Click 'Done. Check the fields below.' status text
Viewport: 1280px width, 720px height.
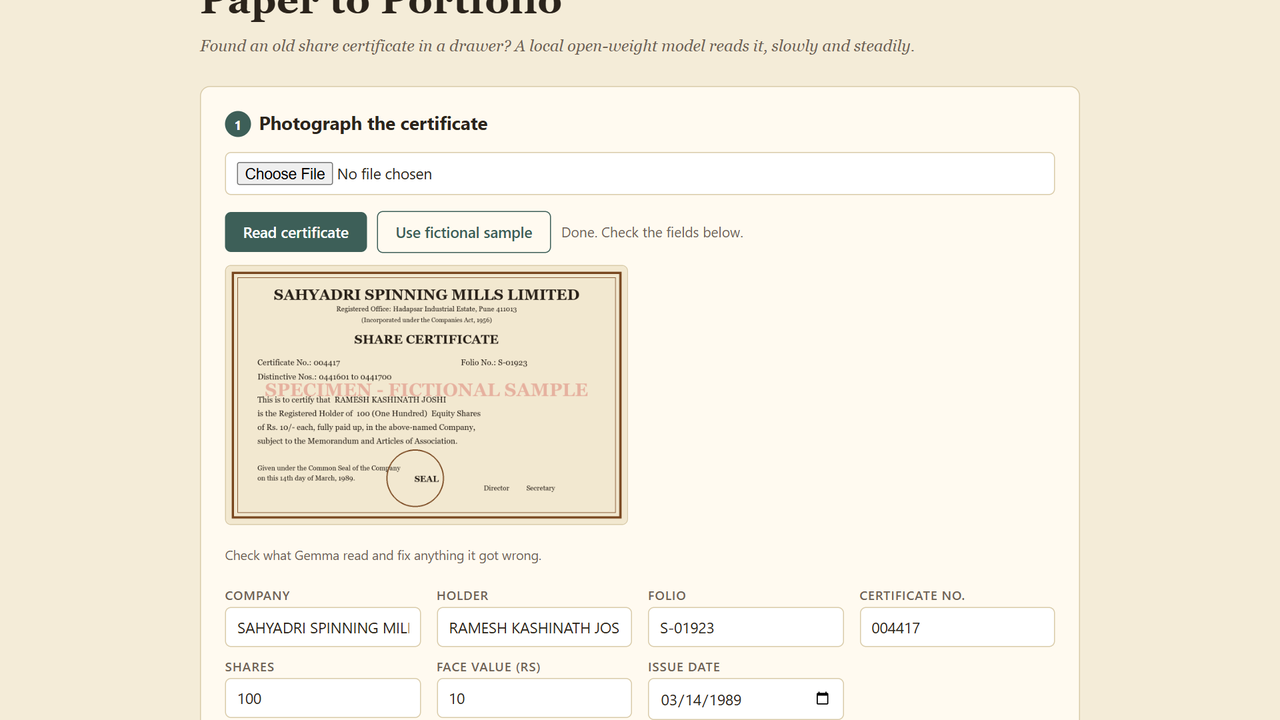[x=652, y=232]
